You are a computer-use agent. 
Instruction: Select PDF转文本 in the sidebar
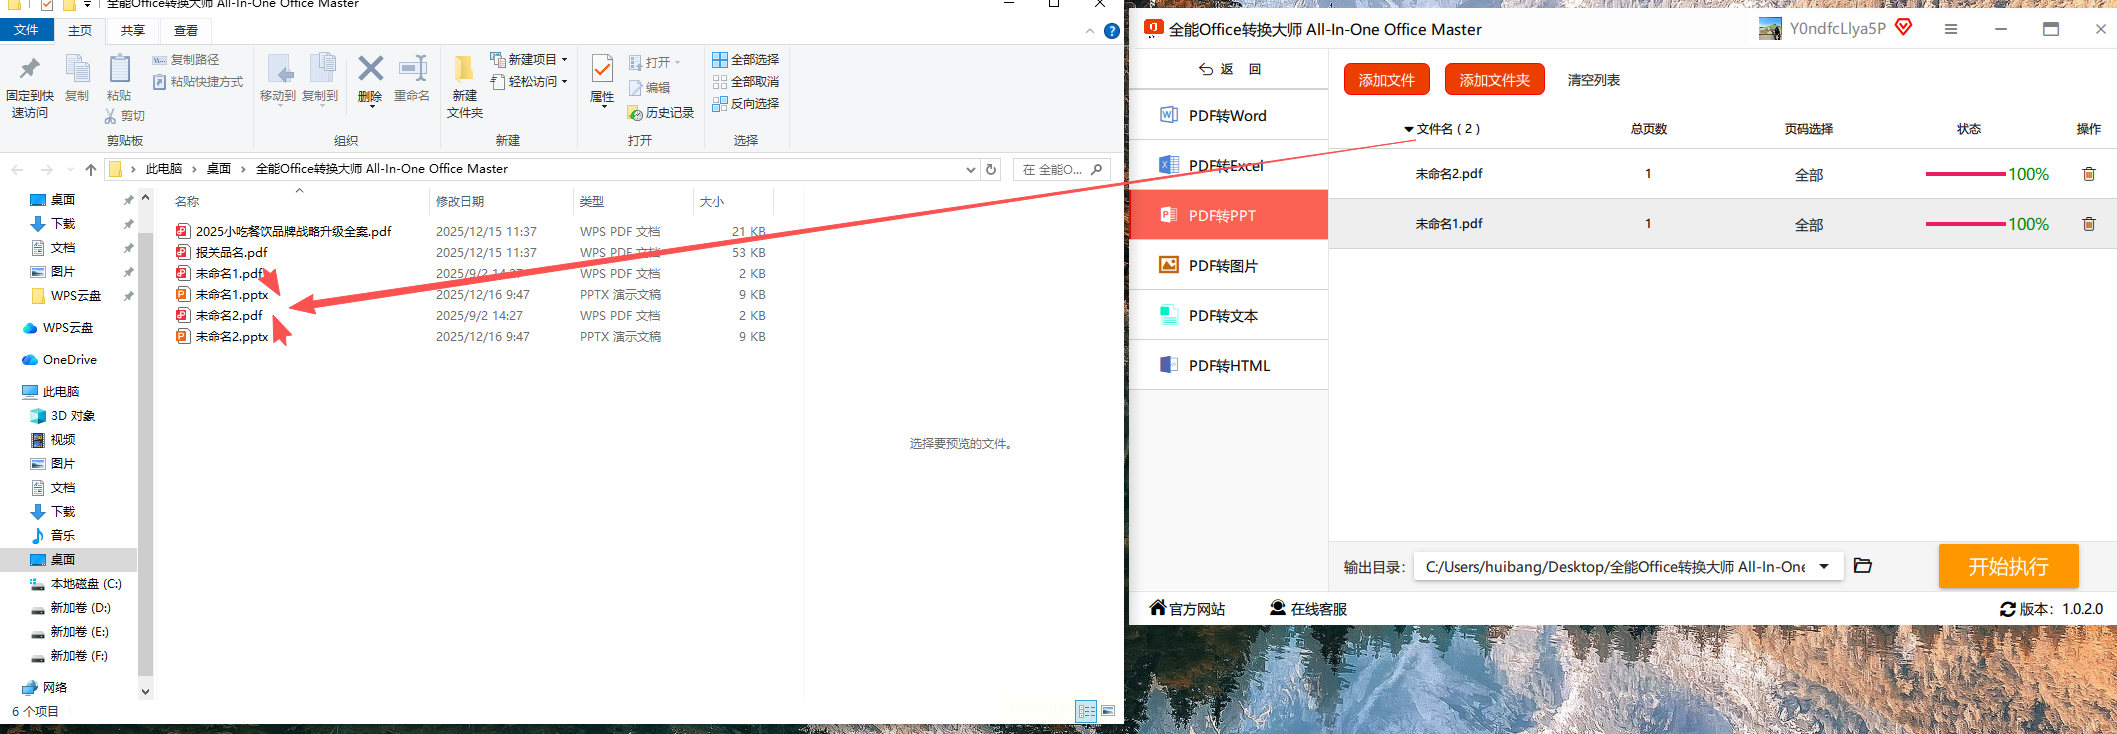click(1228, 315)
